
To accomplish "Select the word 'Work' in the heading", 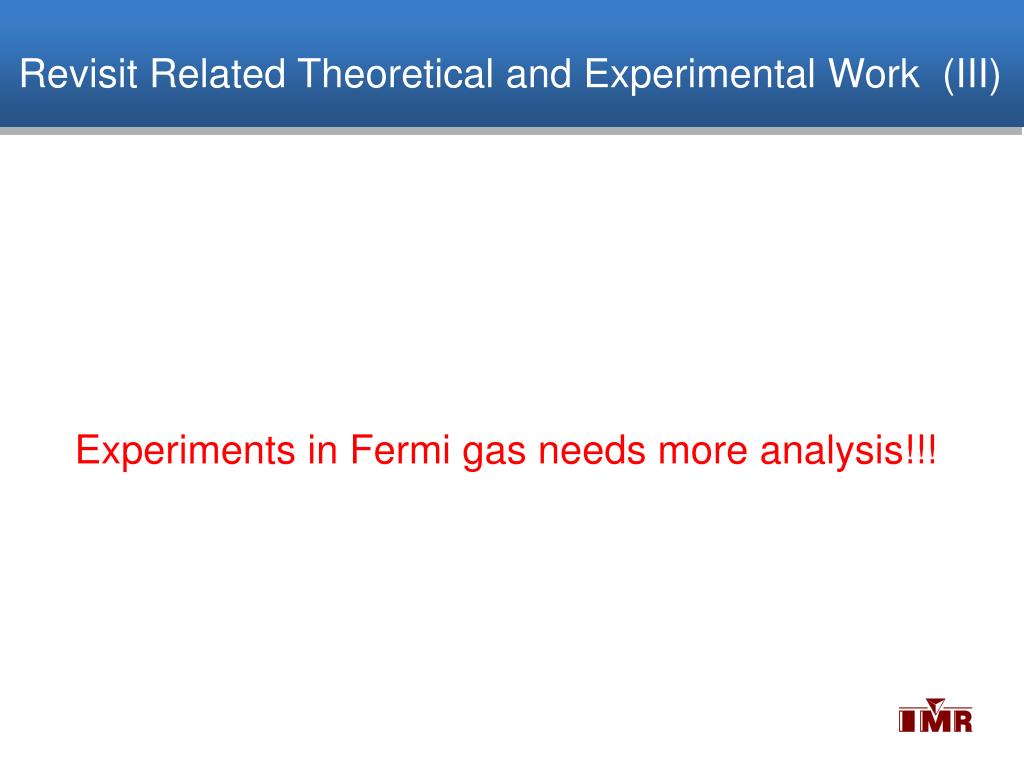I will coord(873,73).
